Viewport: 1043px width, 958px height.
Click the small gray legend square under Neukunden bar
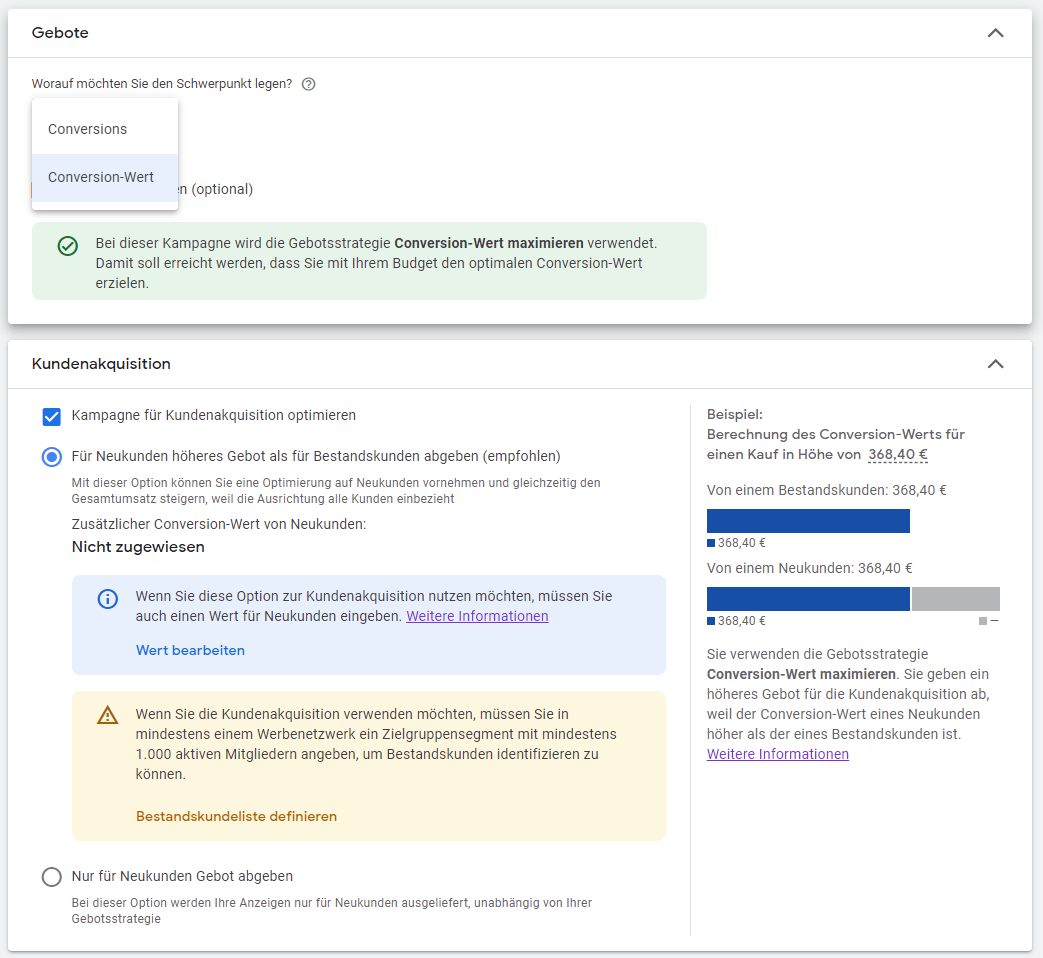pyautogui.click(x=983, y=621)
